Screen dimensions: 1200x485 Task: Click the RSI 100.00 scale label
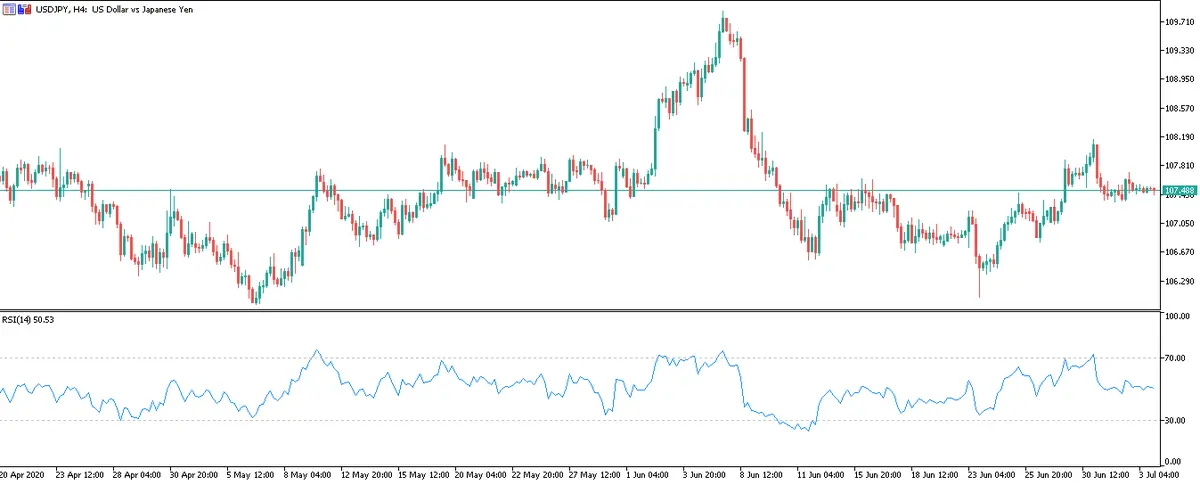1179,316
